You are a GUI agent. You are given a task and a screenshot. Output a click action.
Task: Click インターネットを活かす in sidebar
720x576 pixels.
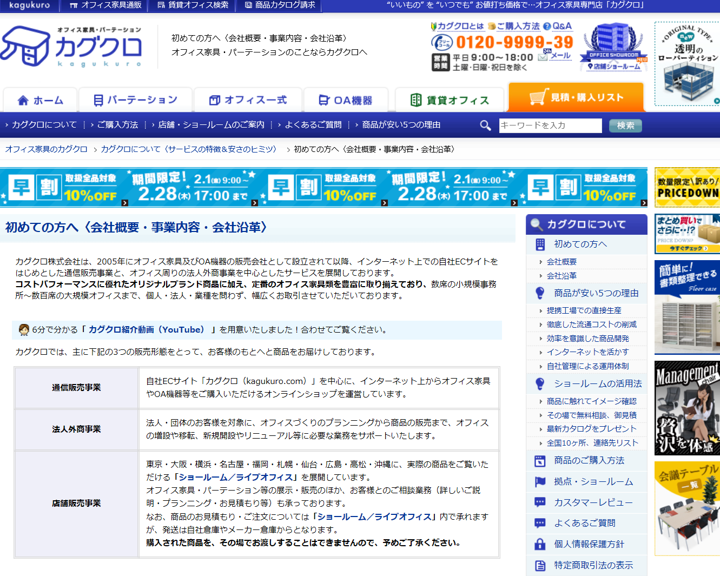click(x=588, y=352)
